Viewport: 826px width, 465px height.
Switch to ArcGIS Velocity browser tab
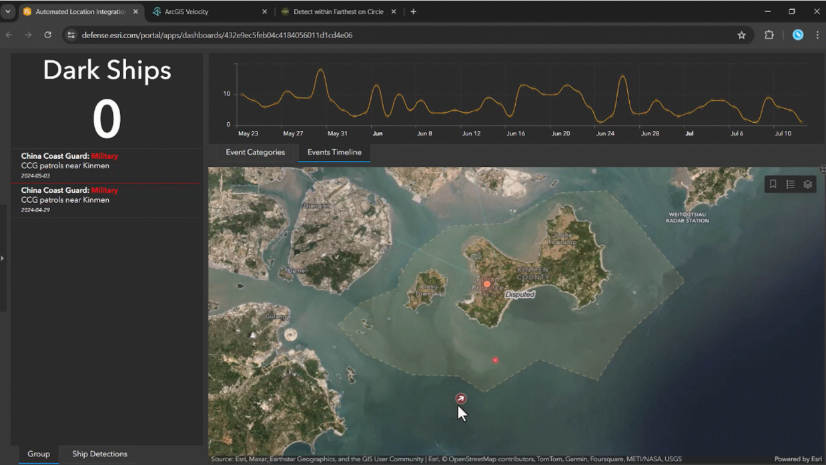(x=188, y=12)
